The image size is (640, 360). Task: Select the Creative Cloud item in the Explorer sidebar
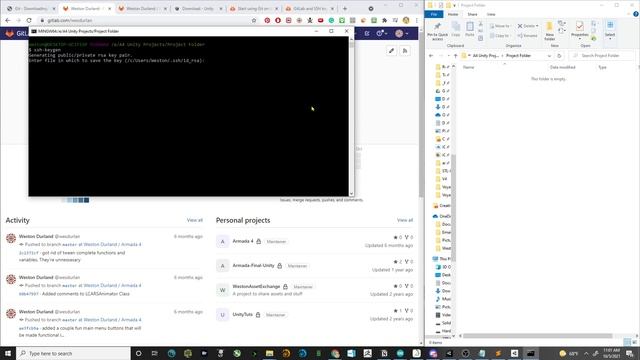click(442, 206)
